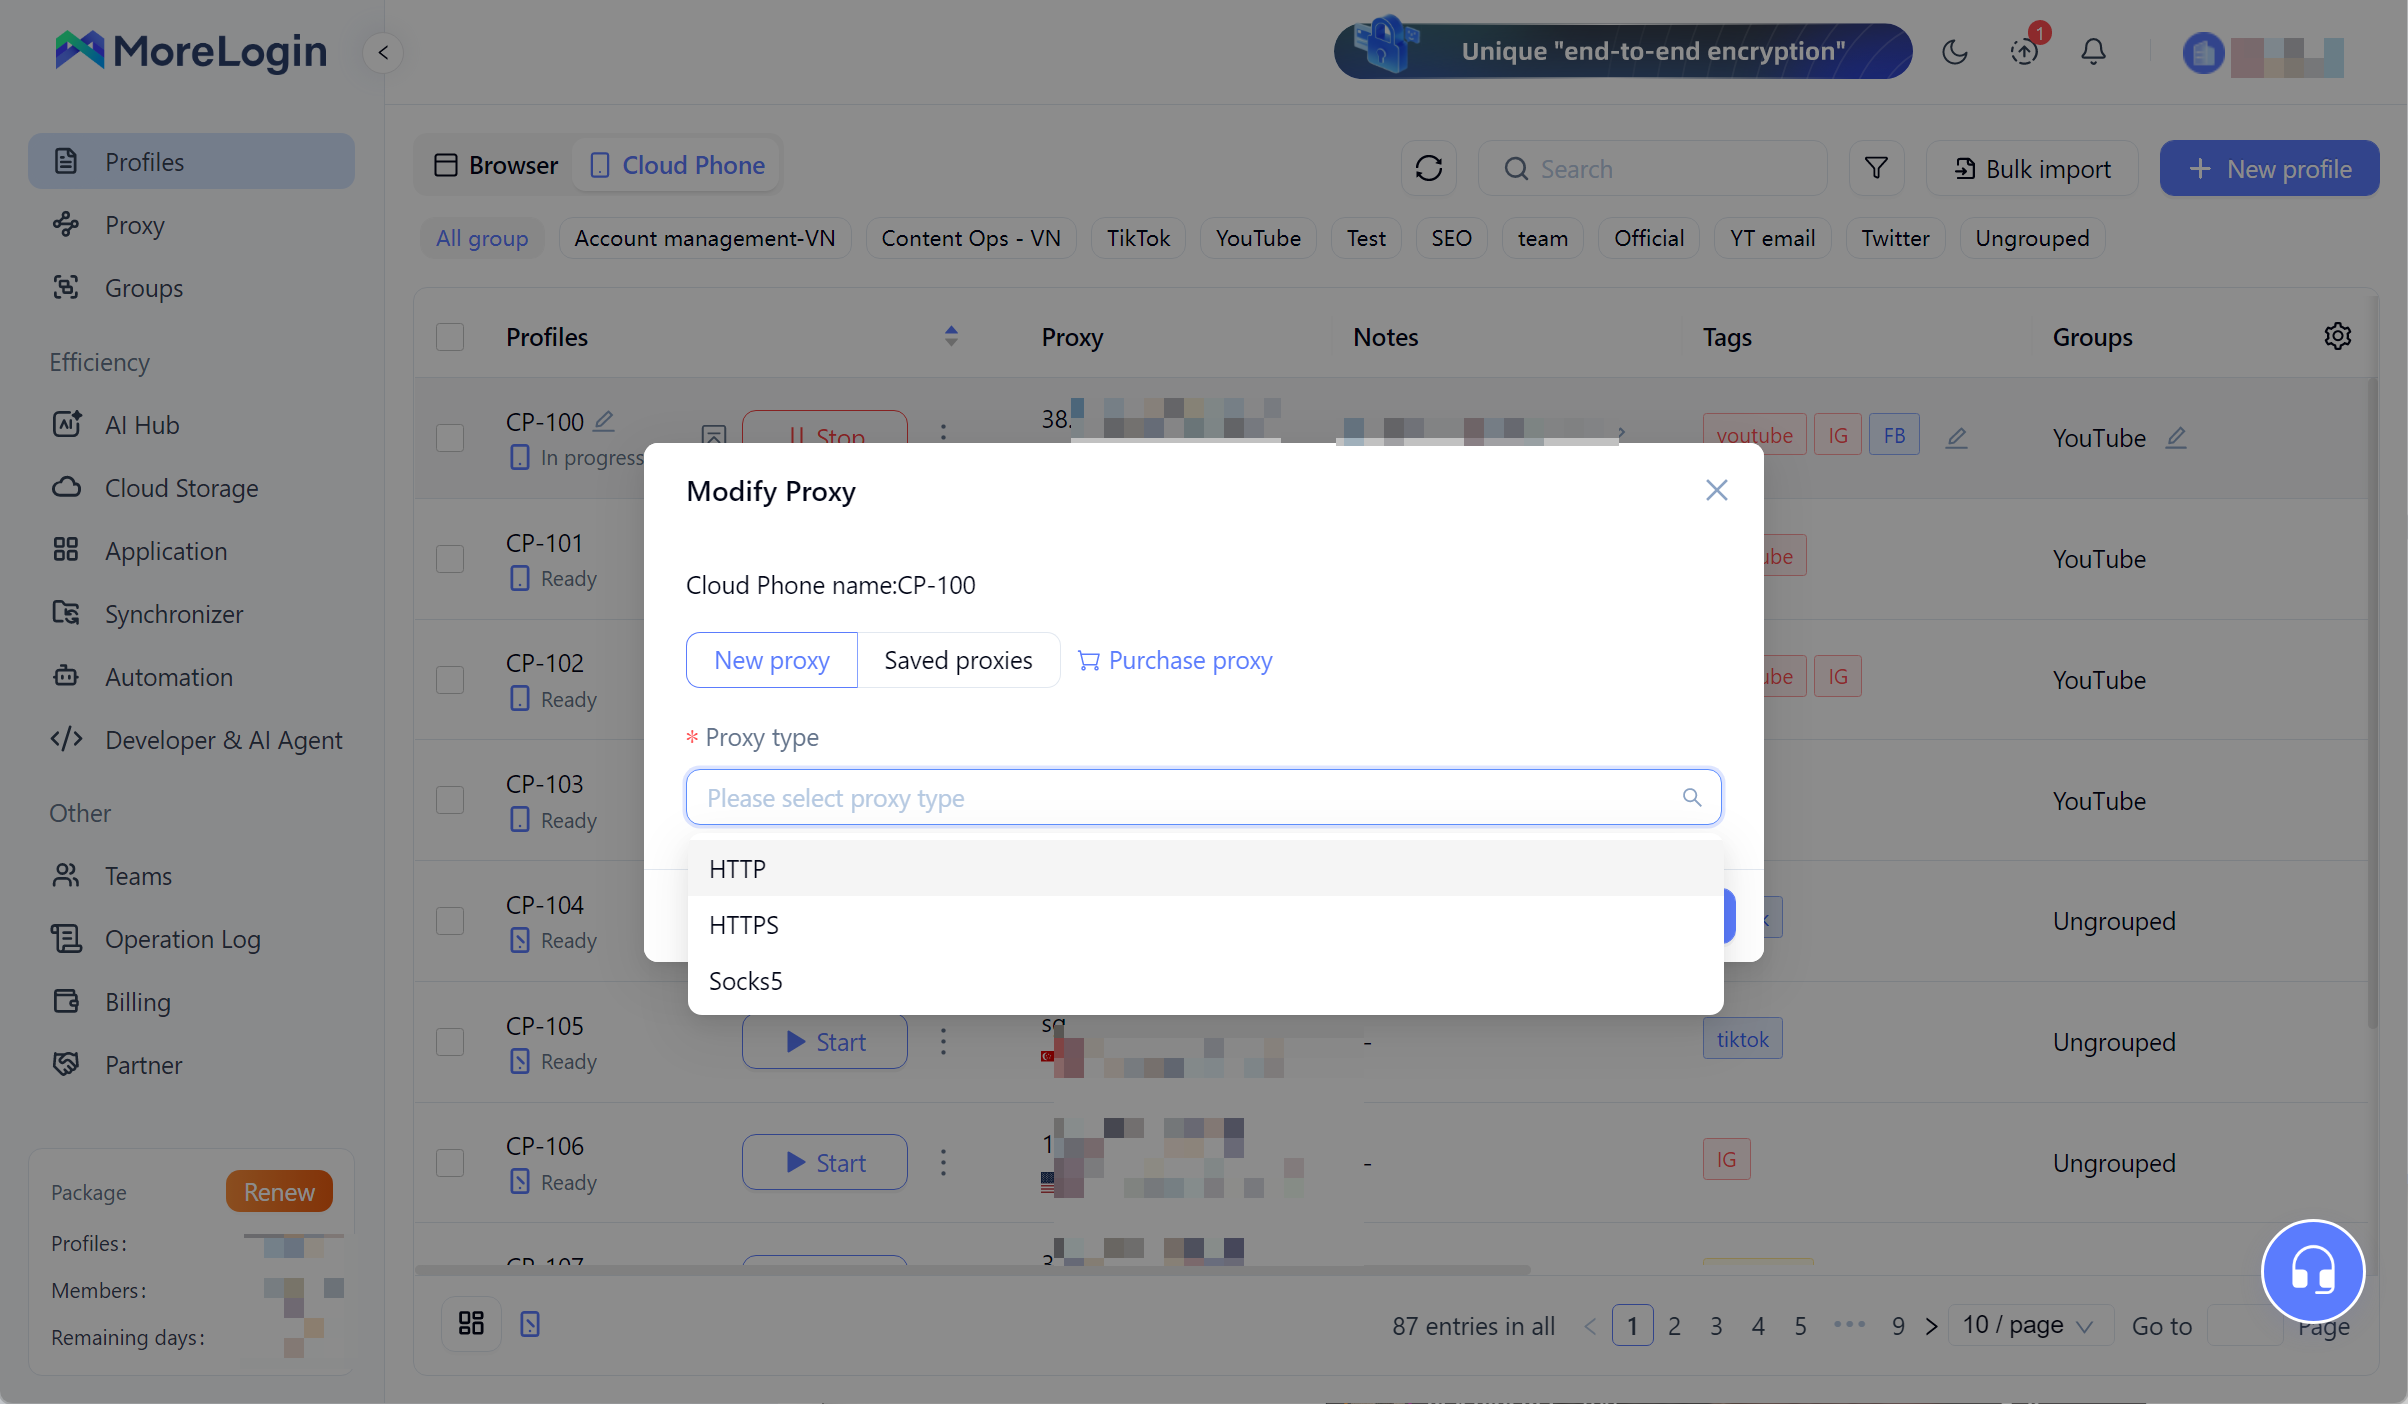Open the filter funnel icon

coord(1876,168)
